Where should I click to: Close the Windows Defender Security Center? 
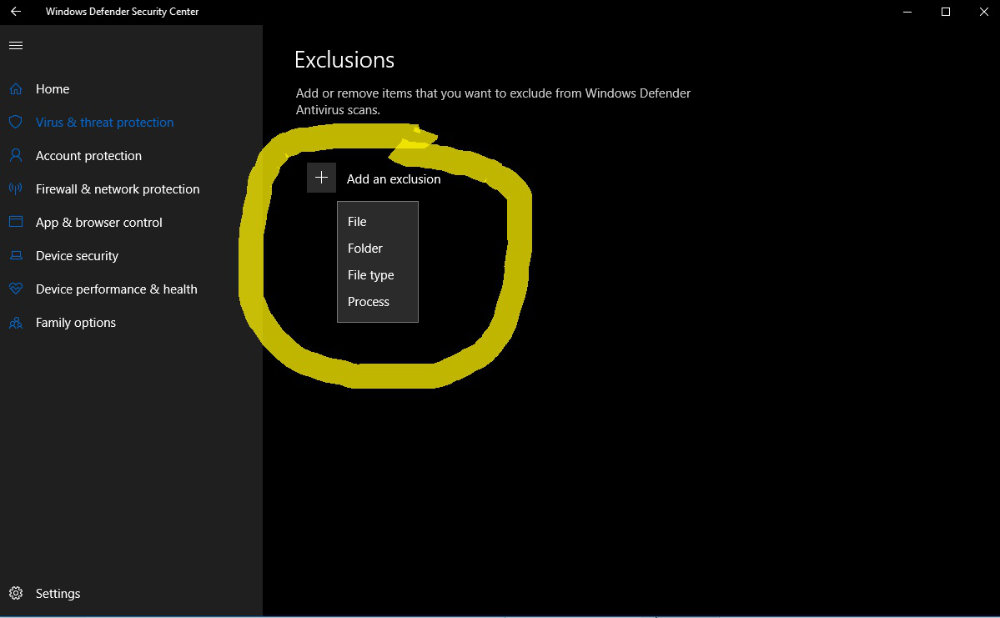point(983,11)
